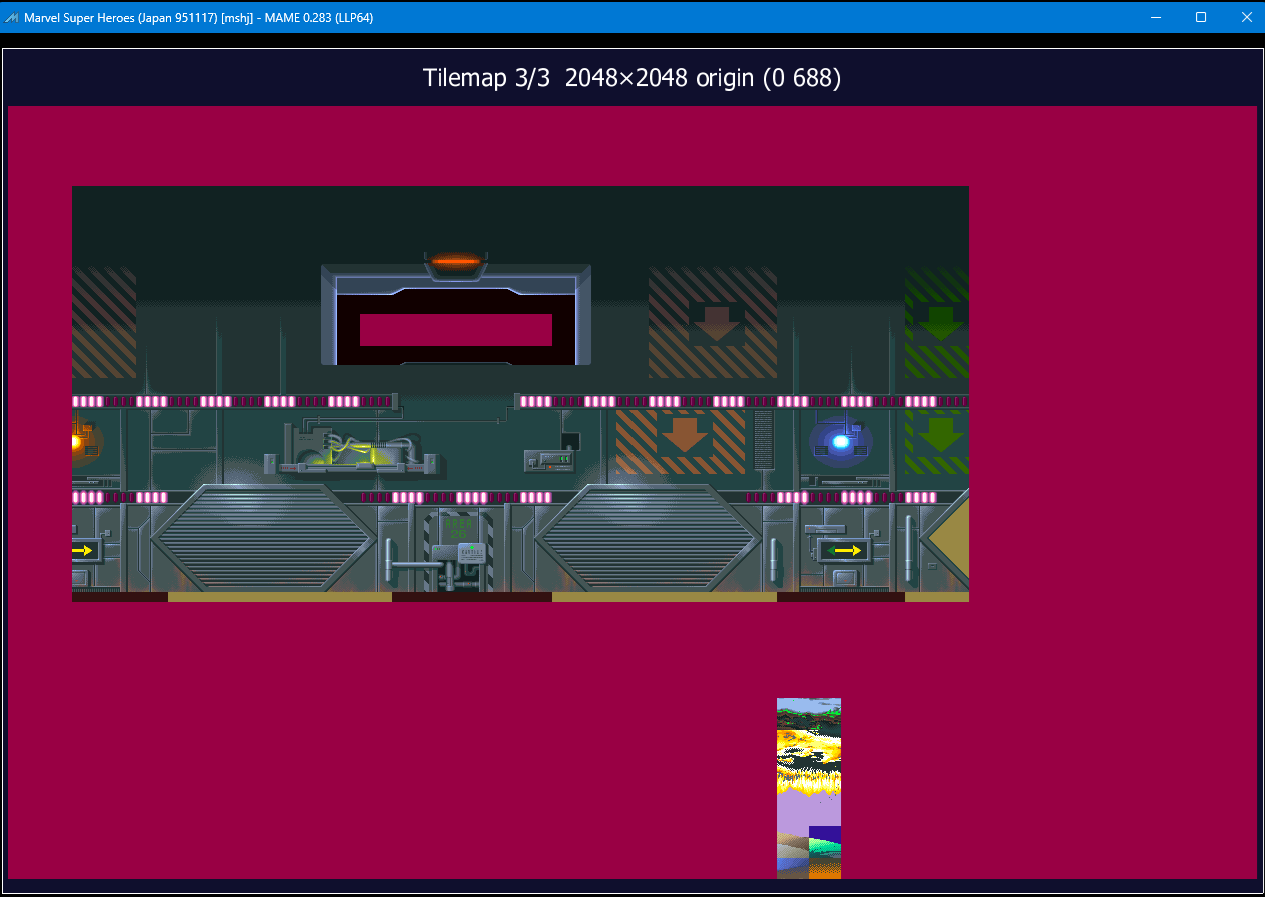This screenshot has height=897, width=1265.
Task: Click the Marvel Super Heroes window title
Action: (x=199, y=17)
